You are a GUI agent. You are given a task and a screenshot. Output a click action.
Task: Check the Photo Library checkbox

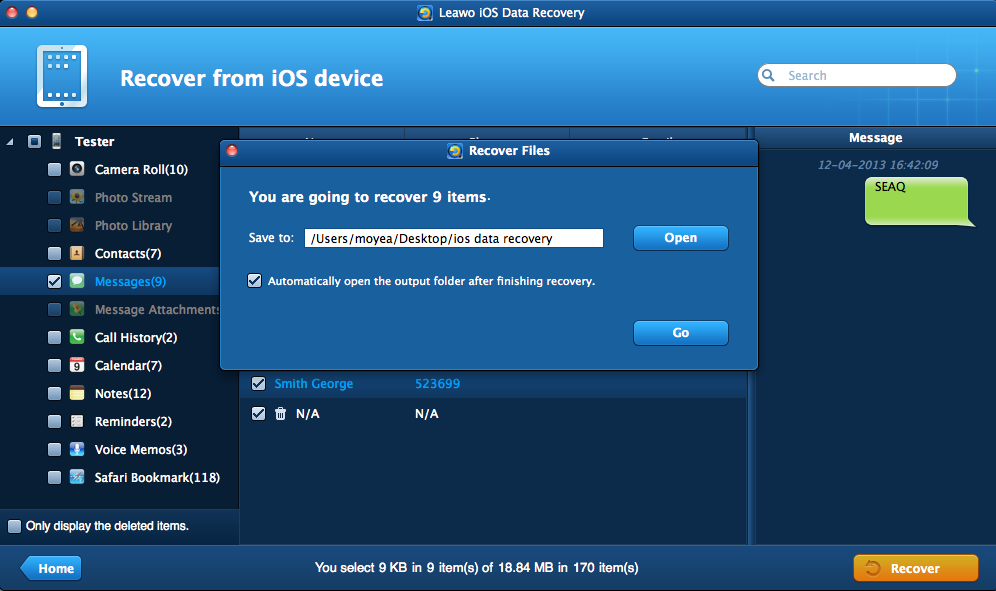tap(55, 225)
